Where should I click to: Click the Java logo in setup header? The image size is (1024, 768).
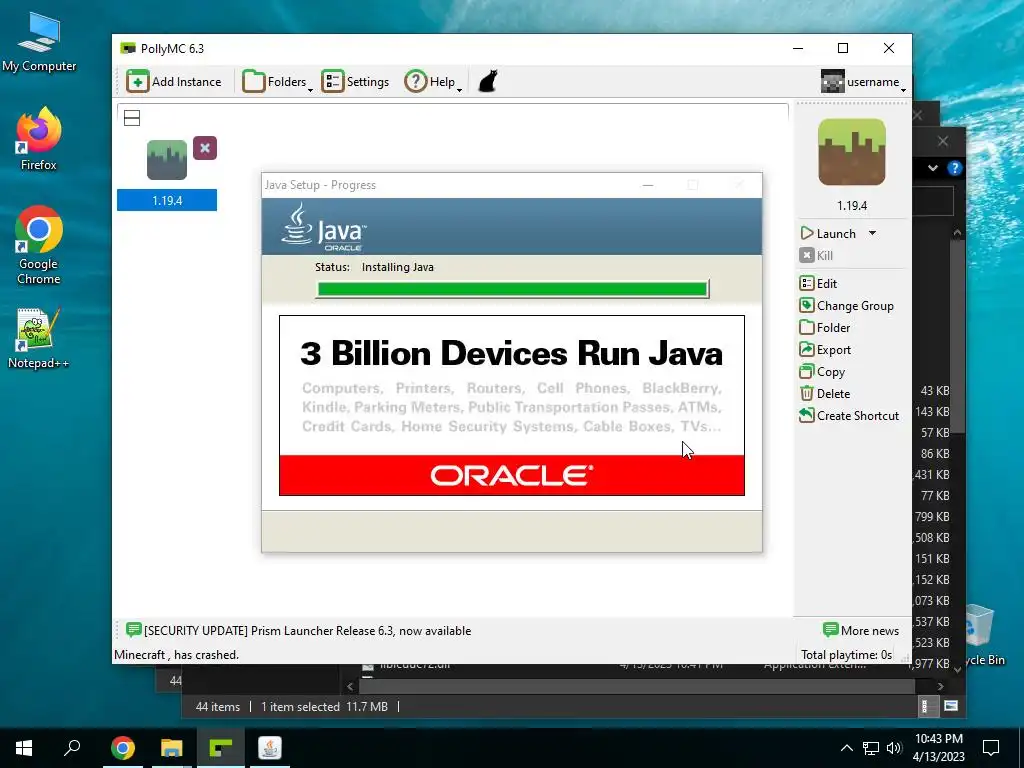(324, 227)
